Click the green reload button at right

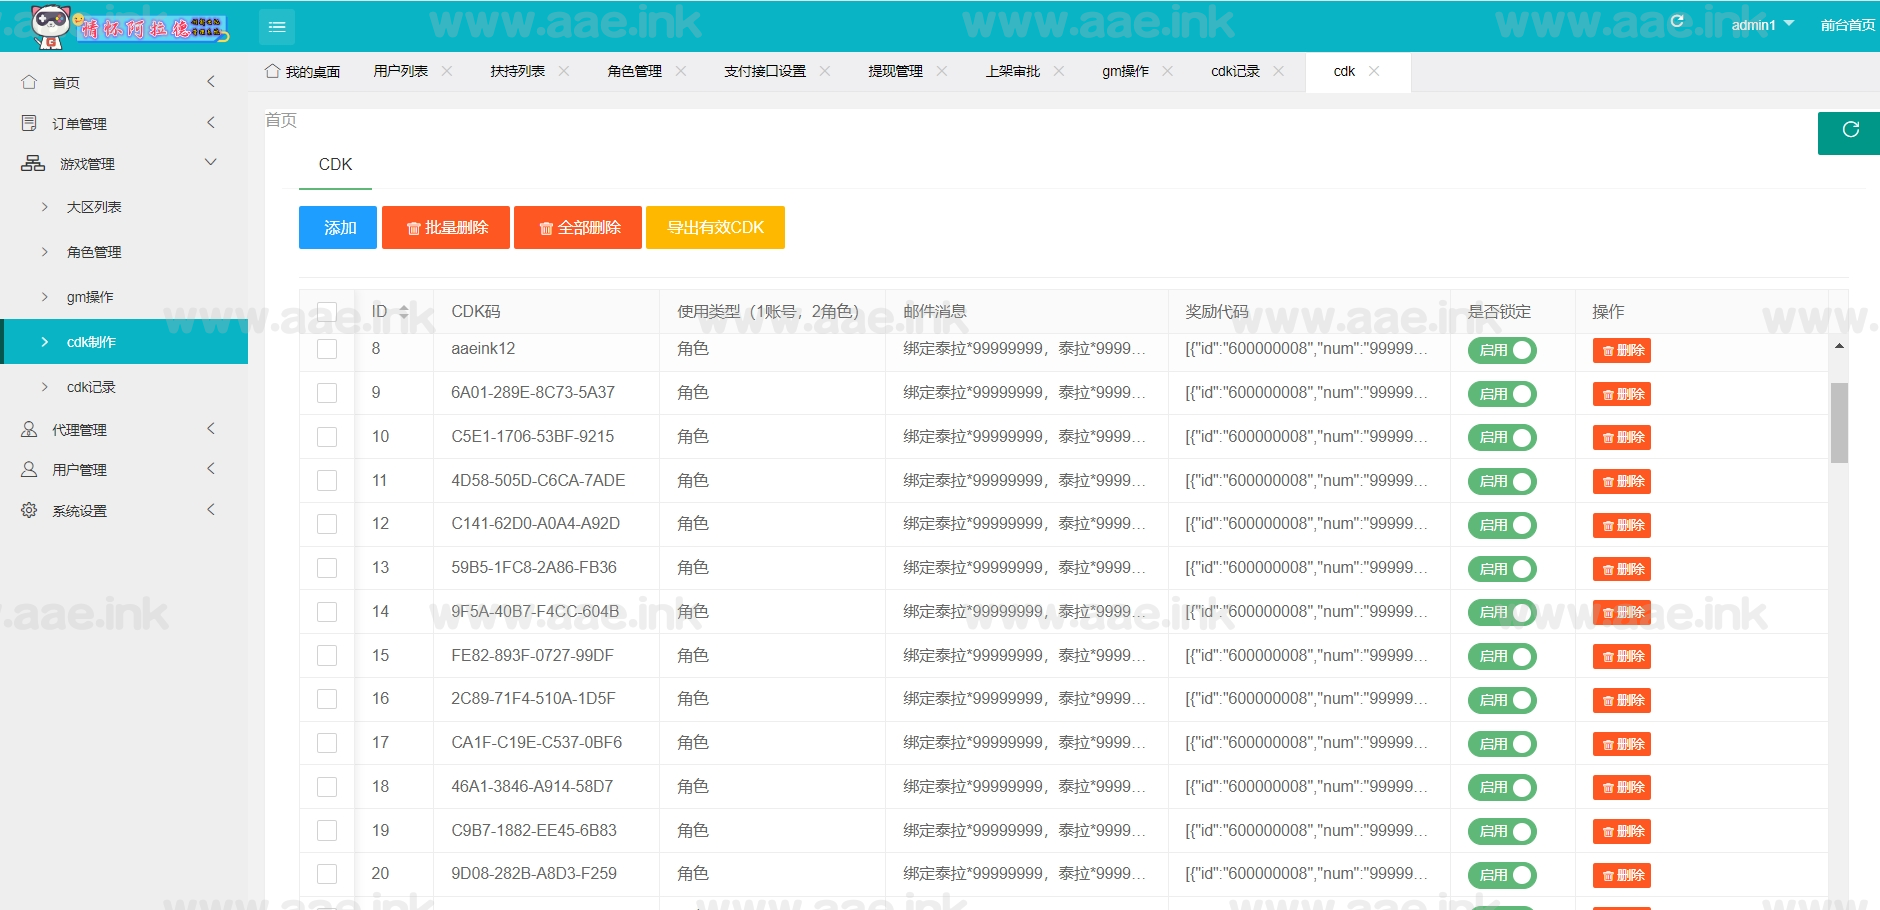[1849, 132]
